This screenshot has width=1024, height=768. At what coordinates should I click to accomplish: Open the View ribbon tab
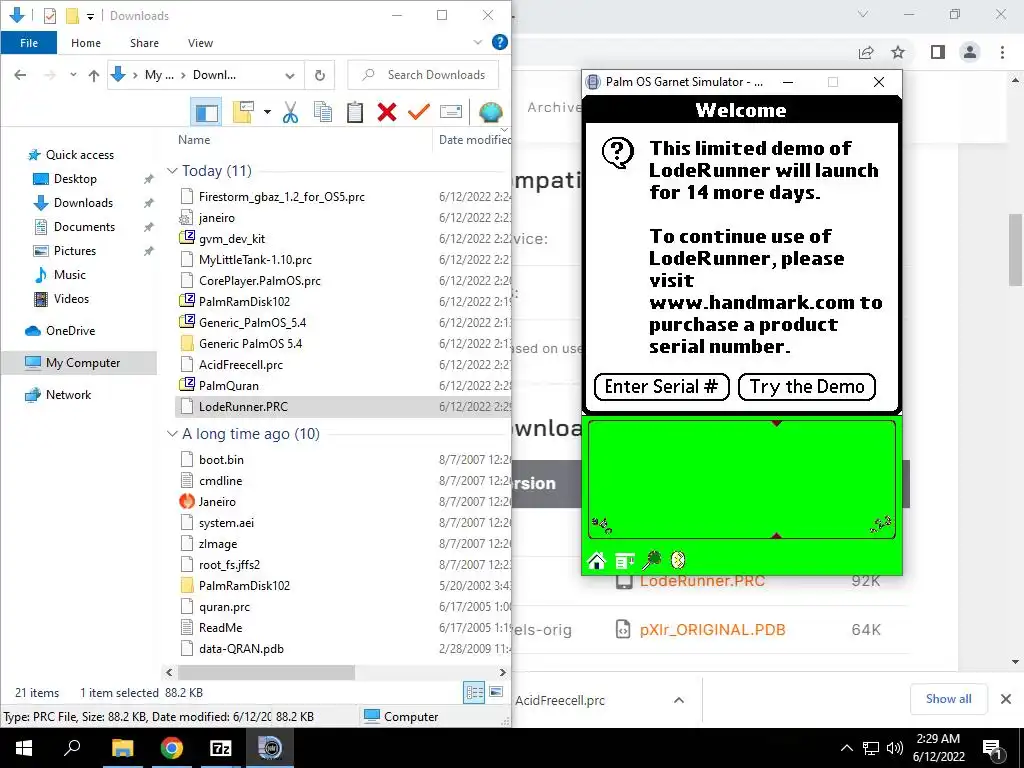click(x=200, y=43)
